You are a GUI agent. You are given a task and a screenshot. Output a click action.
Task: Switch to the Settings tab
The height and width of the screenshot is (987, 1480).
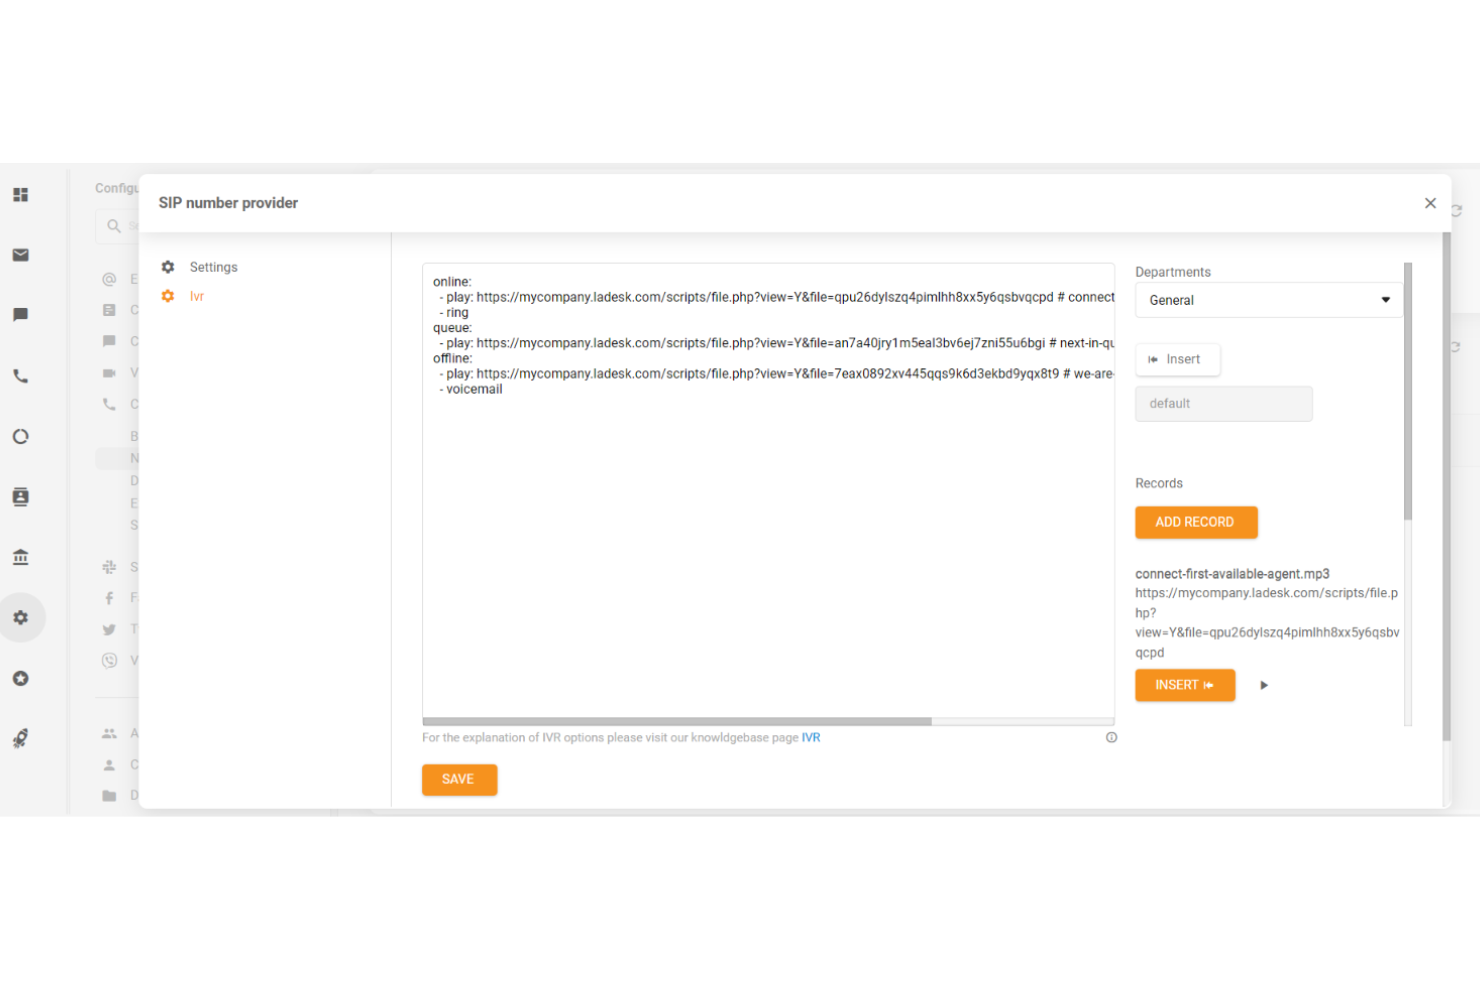pyautogui.click(x=213, y=267)
